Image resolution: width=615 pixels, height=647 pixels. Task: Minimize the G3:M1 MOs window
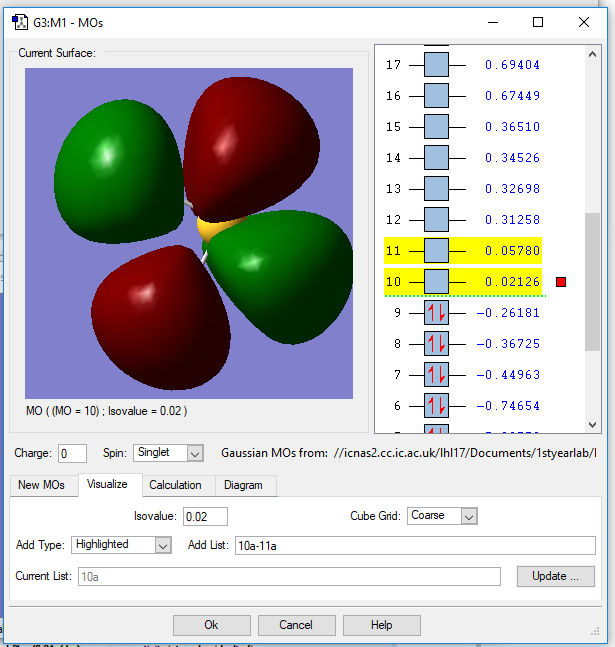[493, 22]
